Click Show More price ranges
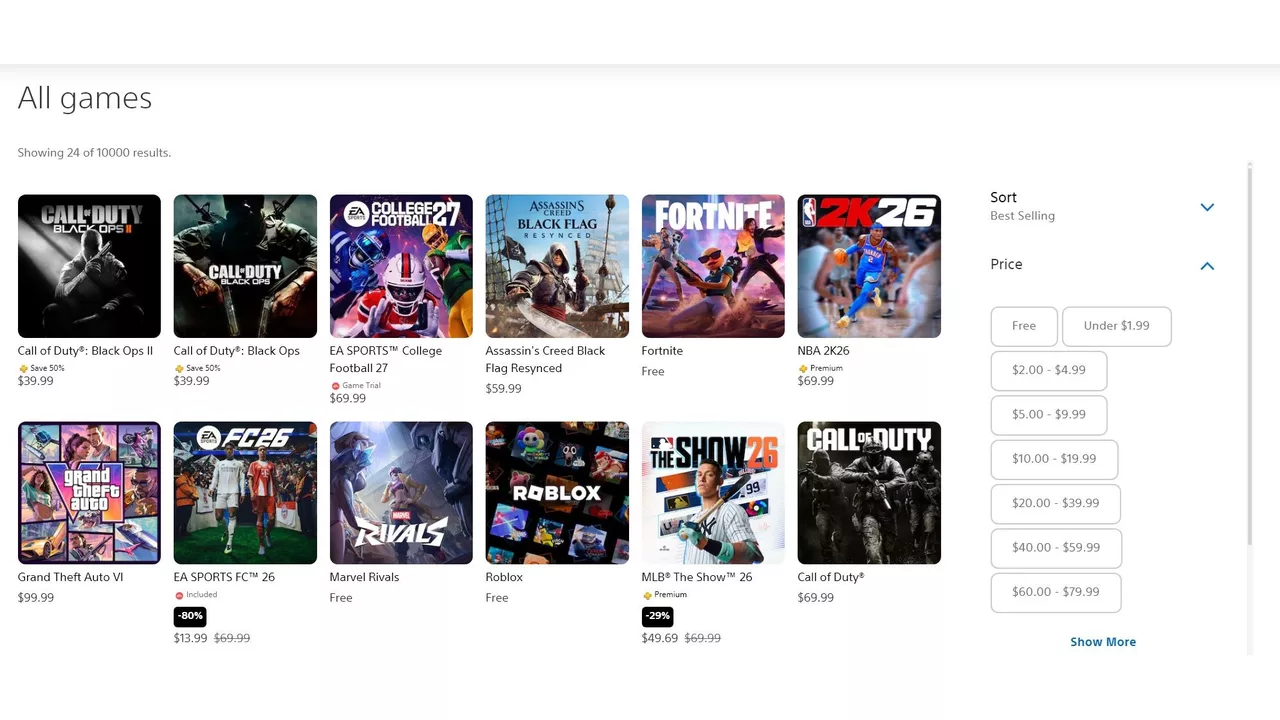 click(x=1103, y=642)
